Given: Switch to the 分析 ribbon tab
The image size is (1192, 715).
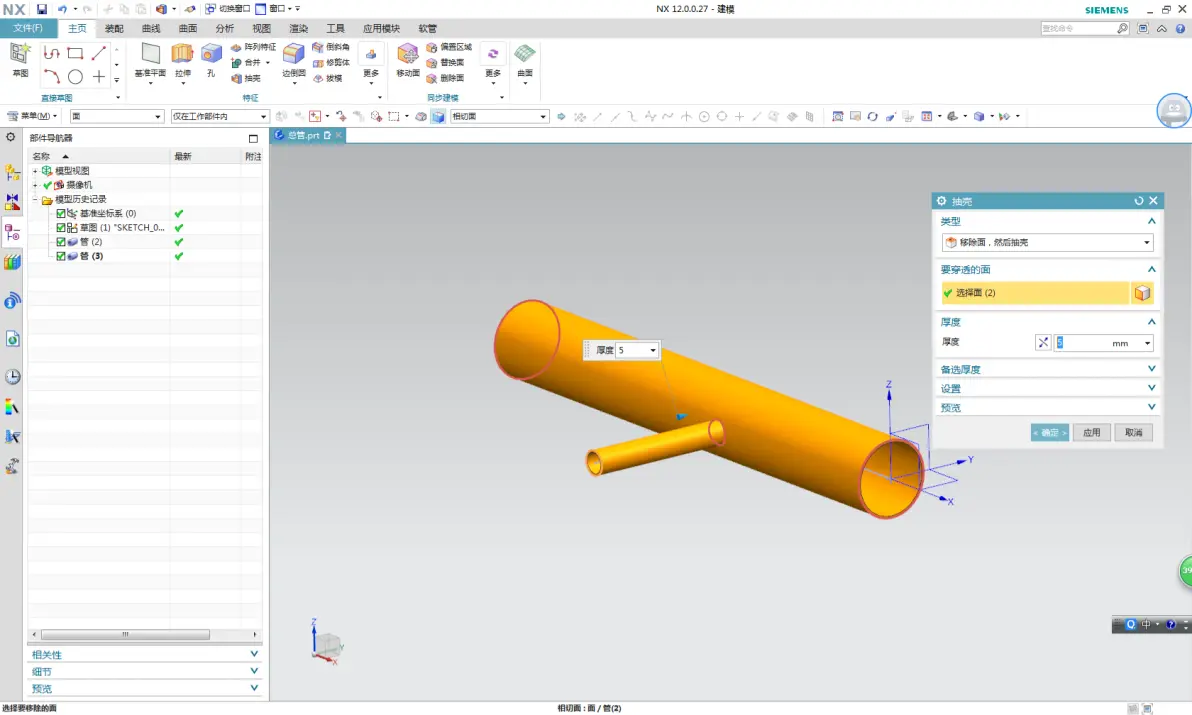Looking at the screenshot, I should coord(224,28).
